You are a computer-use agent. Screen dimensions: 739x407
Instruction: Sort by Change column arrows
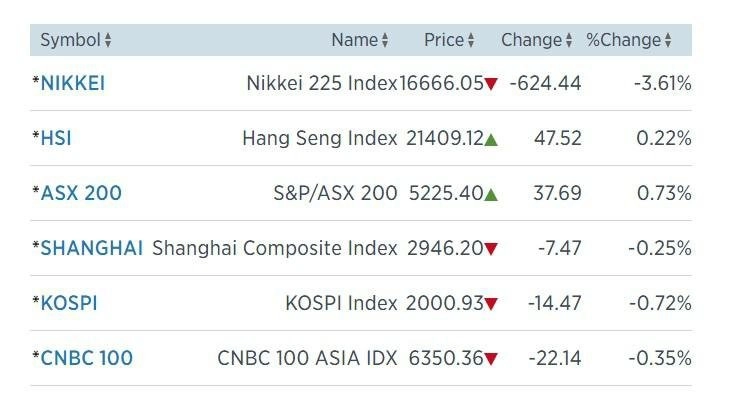click(569, 41)
